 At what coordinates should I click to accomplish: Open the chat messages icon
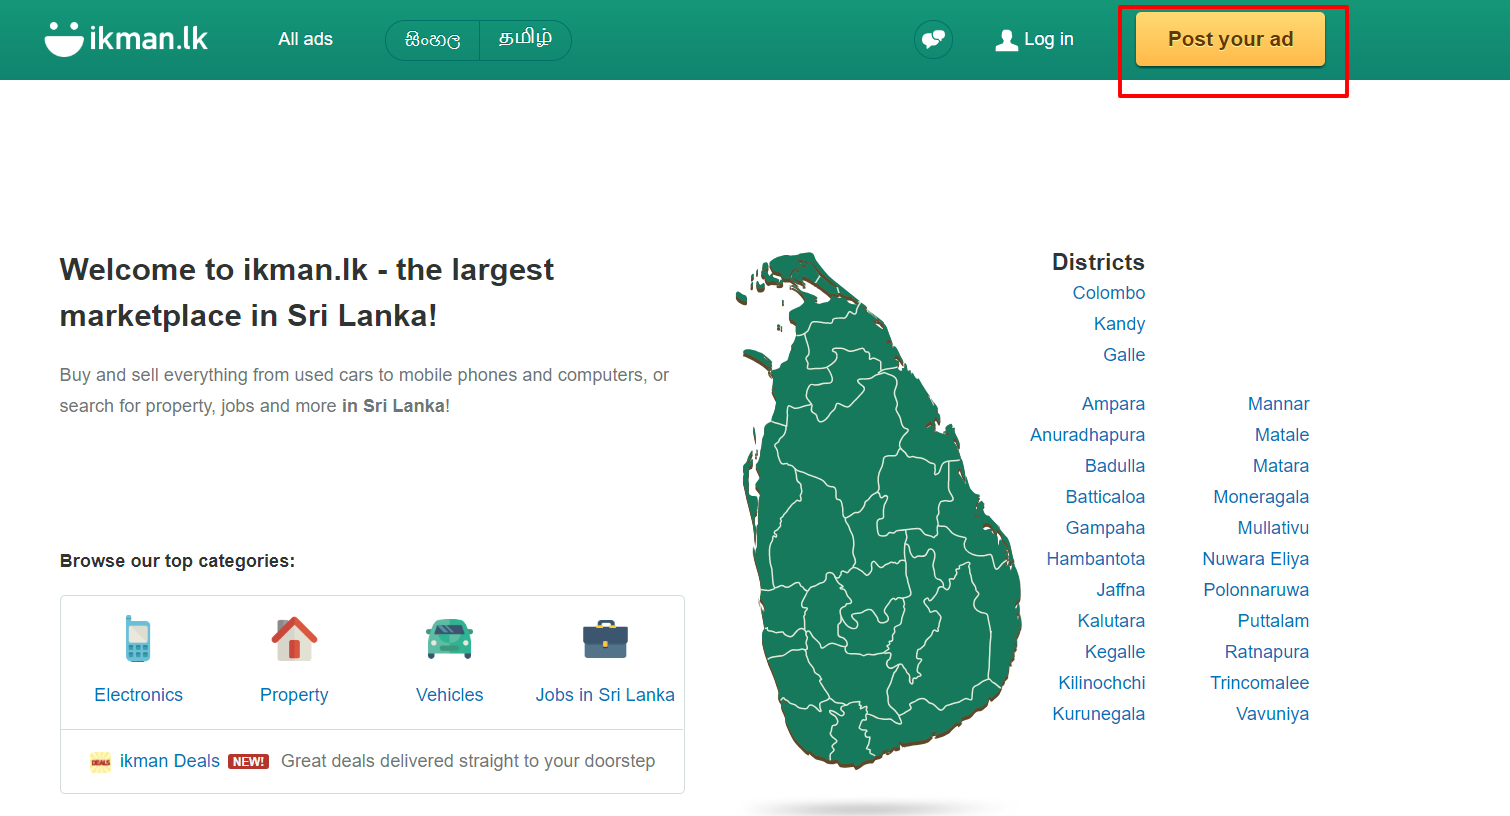tap(933, 40)
